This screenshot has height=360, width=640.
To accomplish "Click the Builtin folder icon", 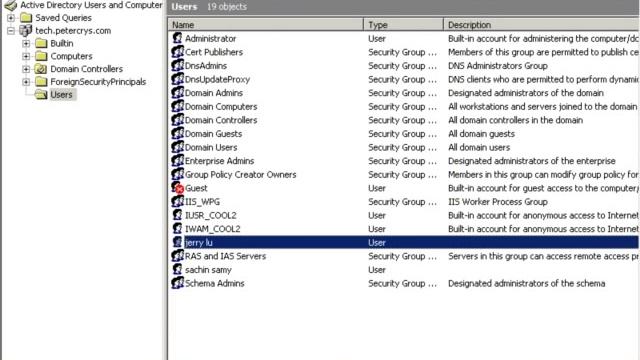I will tap(41, 43).
